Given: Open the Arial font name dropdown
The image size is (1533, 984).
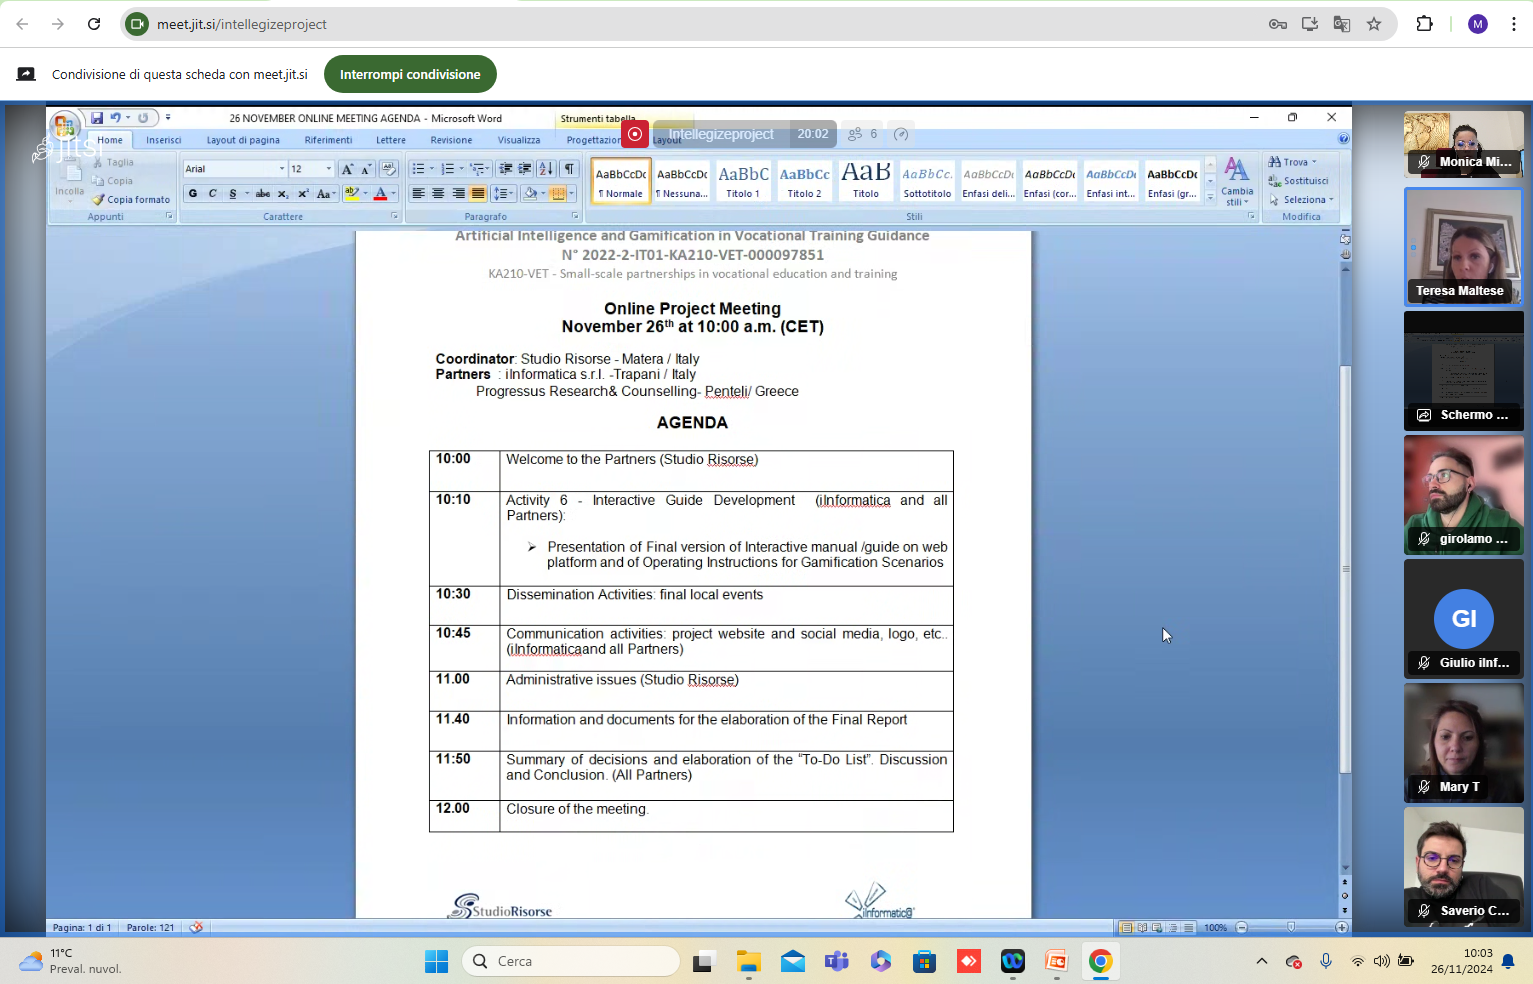Looking at the screenshot, I should click(x=282, y=169).
